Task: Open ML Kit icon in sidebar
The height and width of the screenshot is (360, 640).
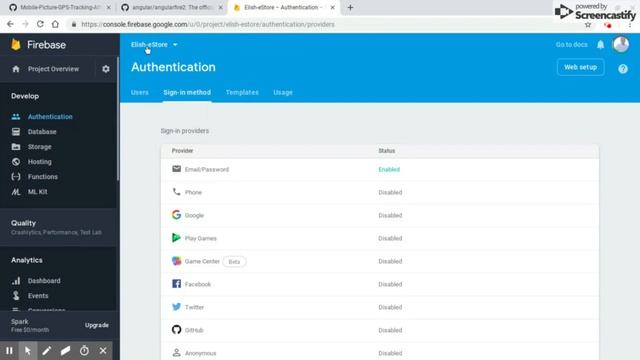Action: pyautogui.click(x=16, y=192)
